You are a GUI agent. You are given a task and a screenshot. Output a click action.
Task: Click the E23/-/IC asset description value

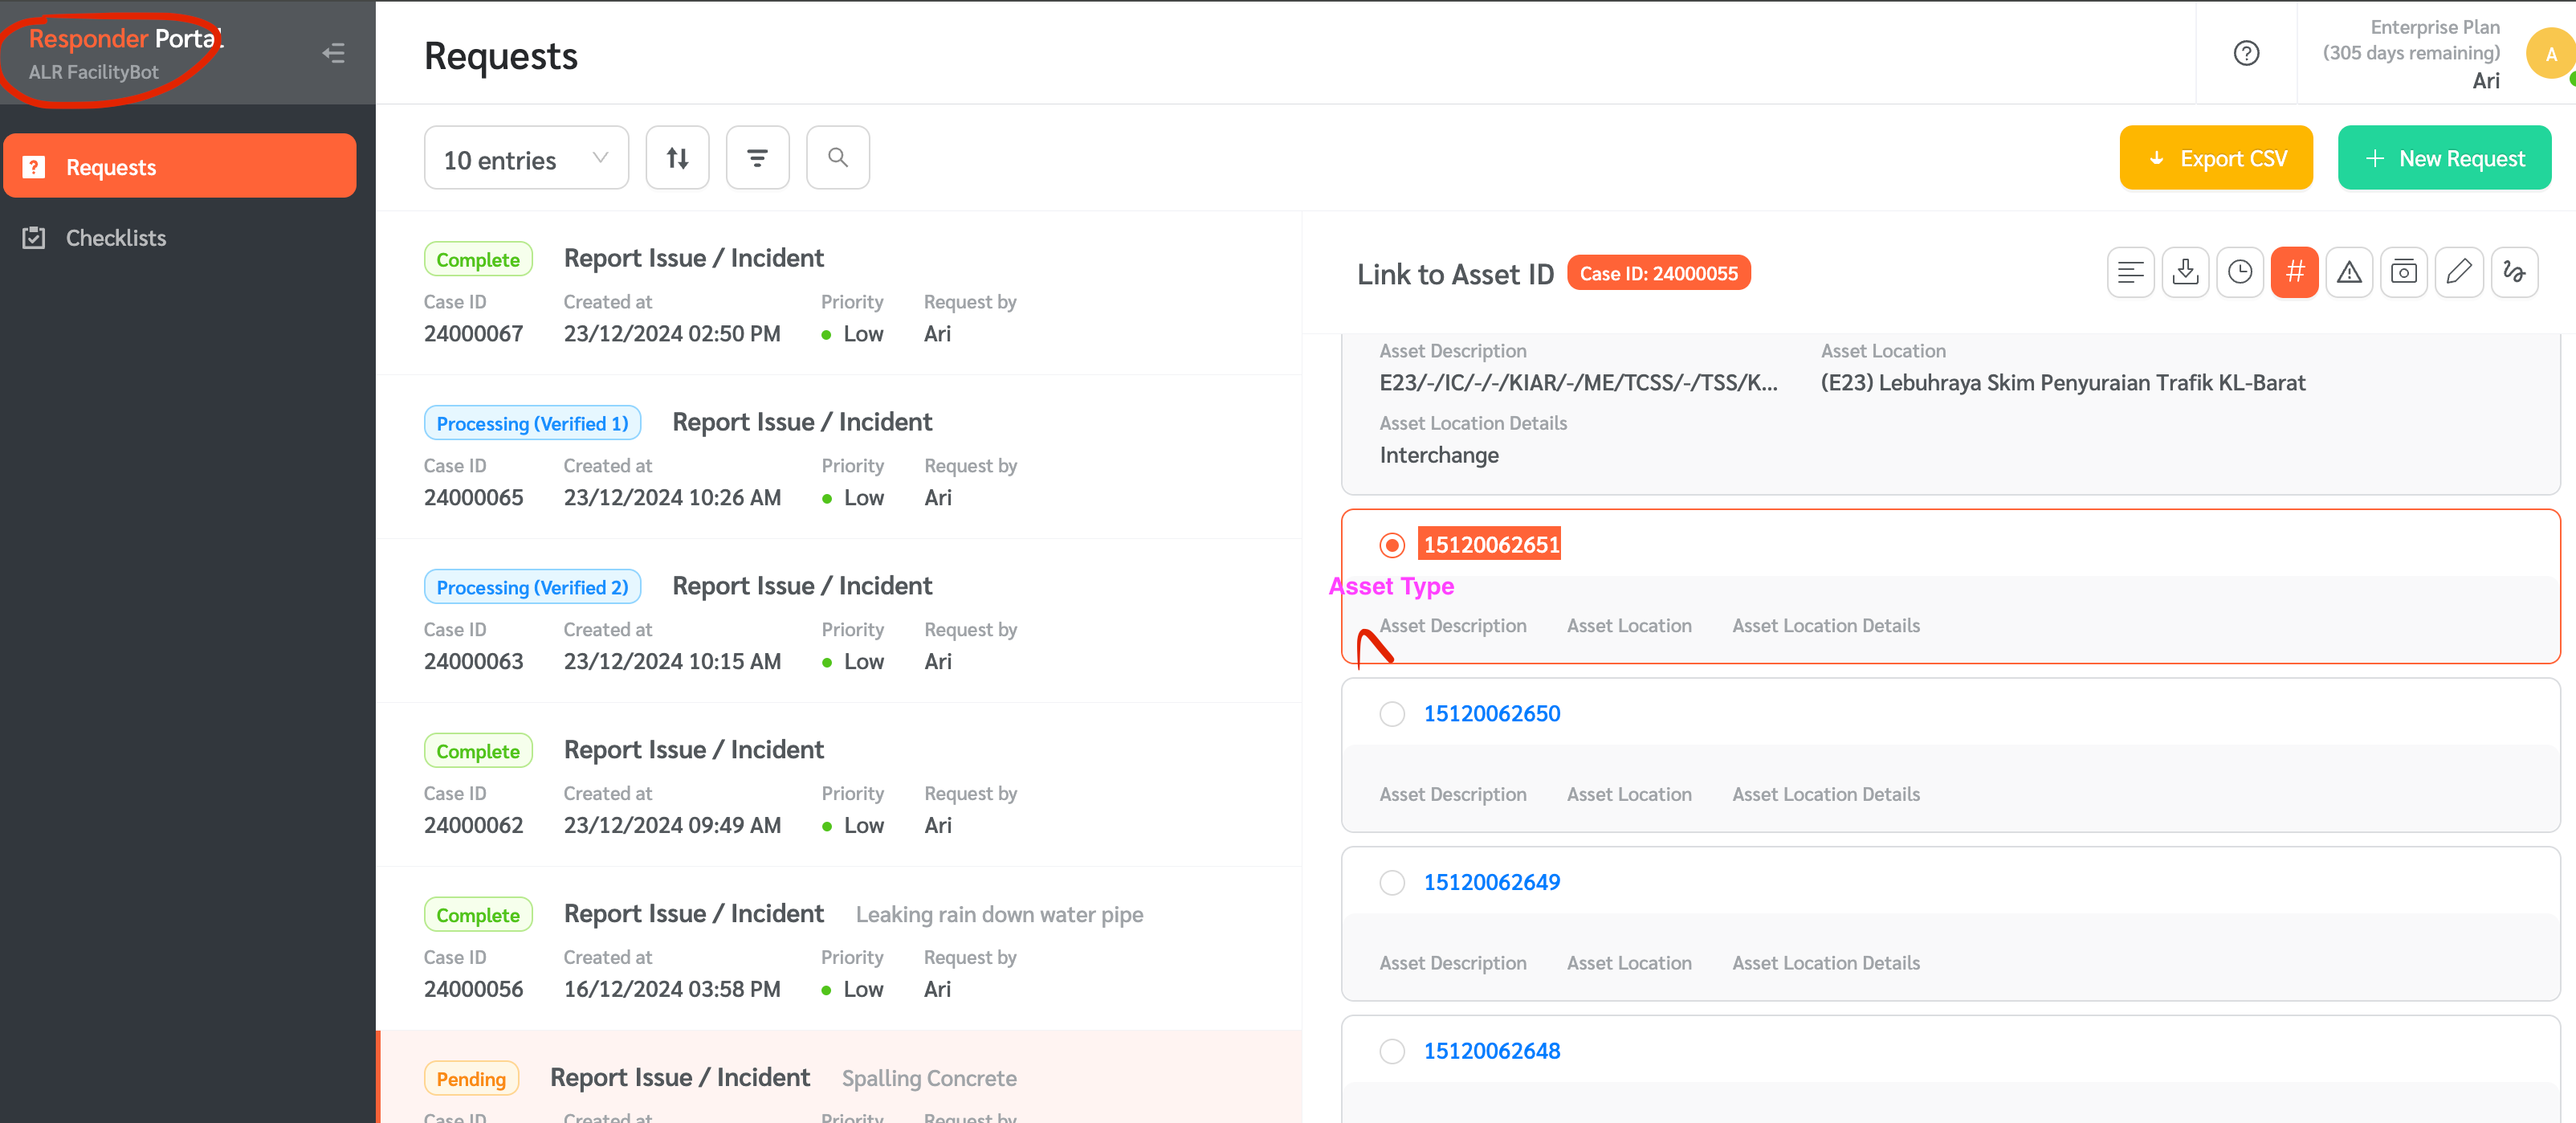pos(1578,383)
